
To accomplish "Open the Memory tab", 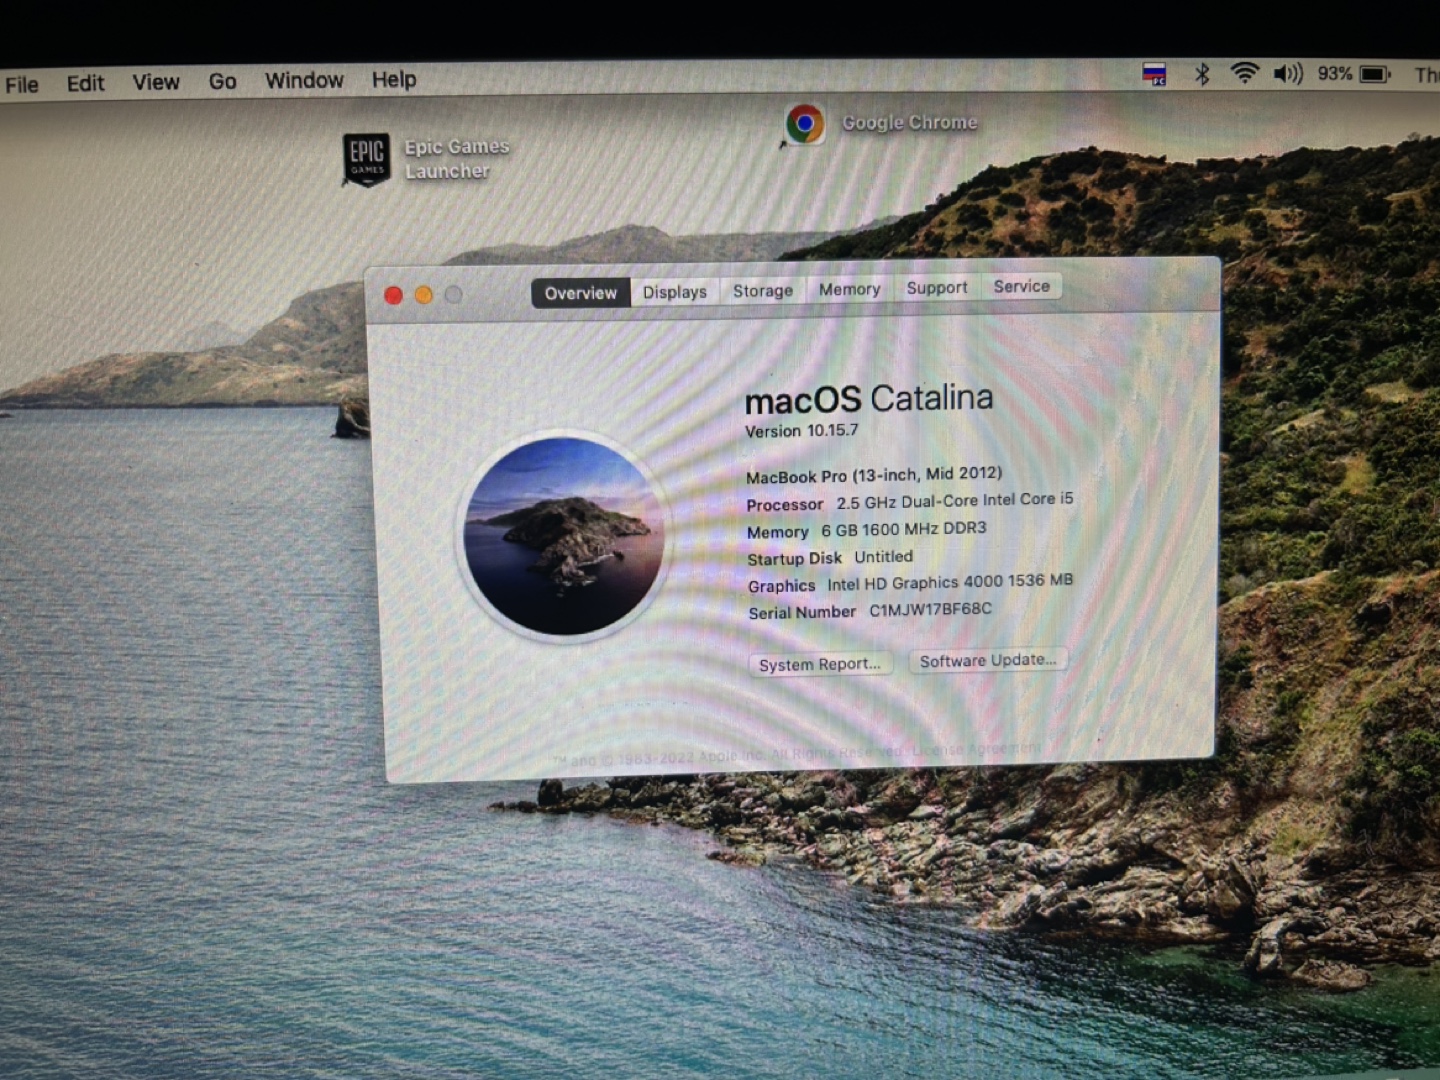I will tap(850, 289).
